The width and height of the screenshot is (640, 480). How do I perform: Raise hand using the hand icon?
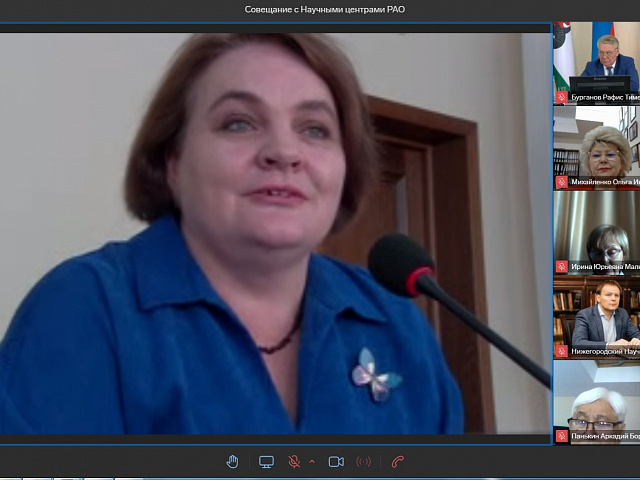pyautogui.click(x=232, y=461)
